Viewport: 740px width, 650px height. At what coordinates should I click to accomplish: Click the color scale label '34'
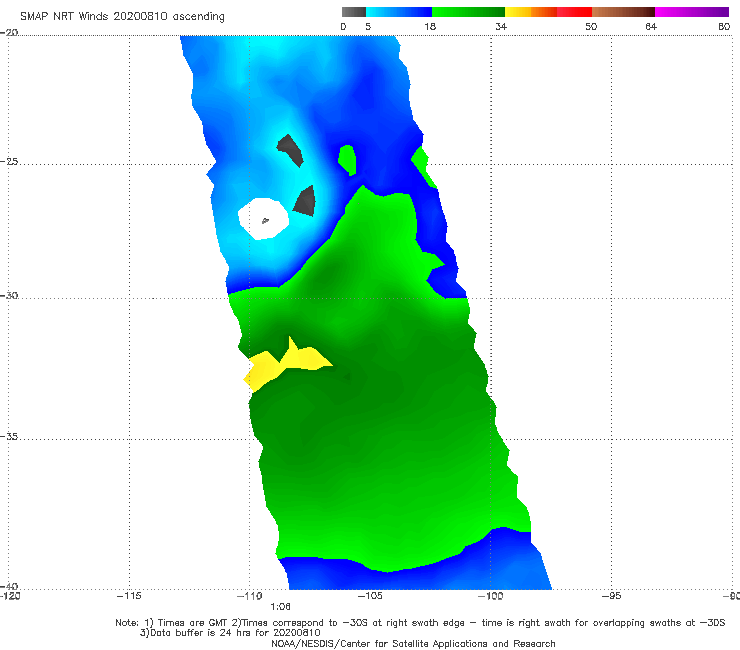501,26
